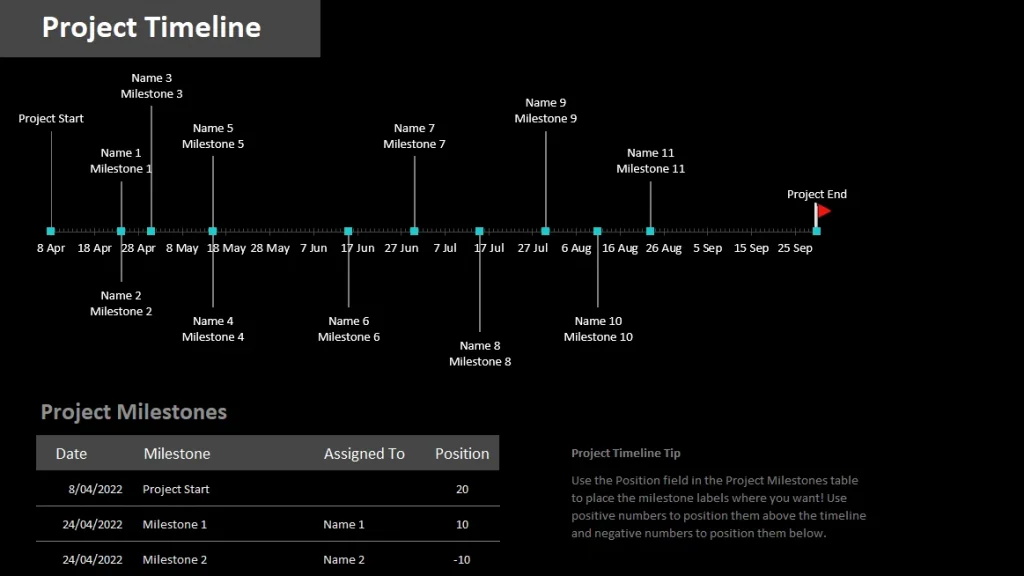This screenshot has height=576, width=1024.
Task: Click the Project Timeline title
Action: click(152, 27)
